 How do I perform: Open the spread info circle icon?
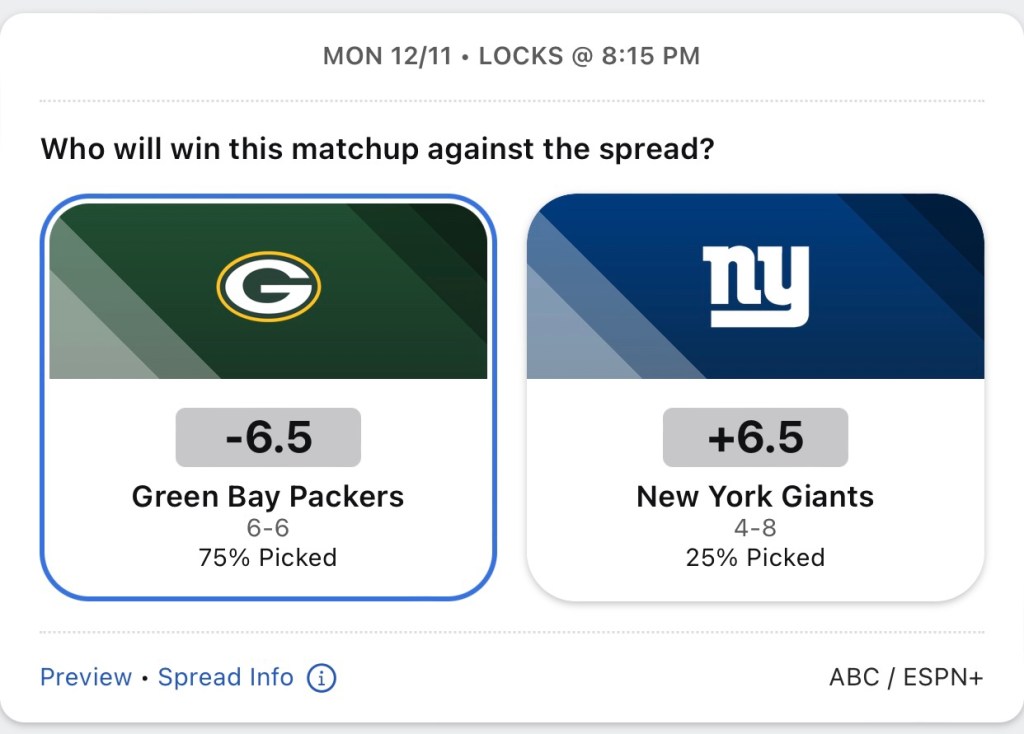click(321, 678)
